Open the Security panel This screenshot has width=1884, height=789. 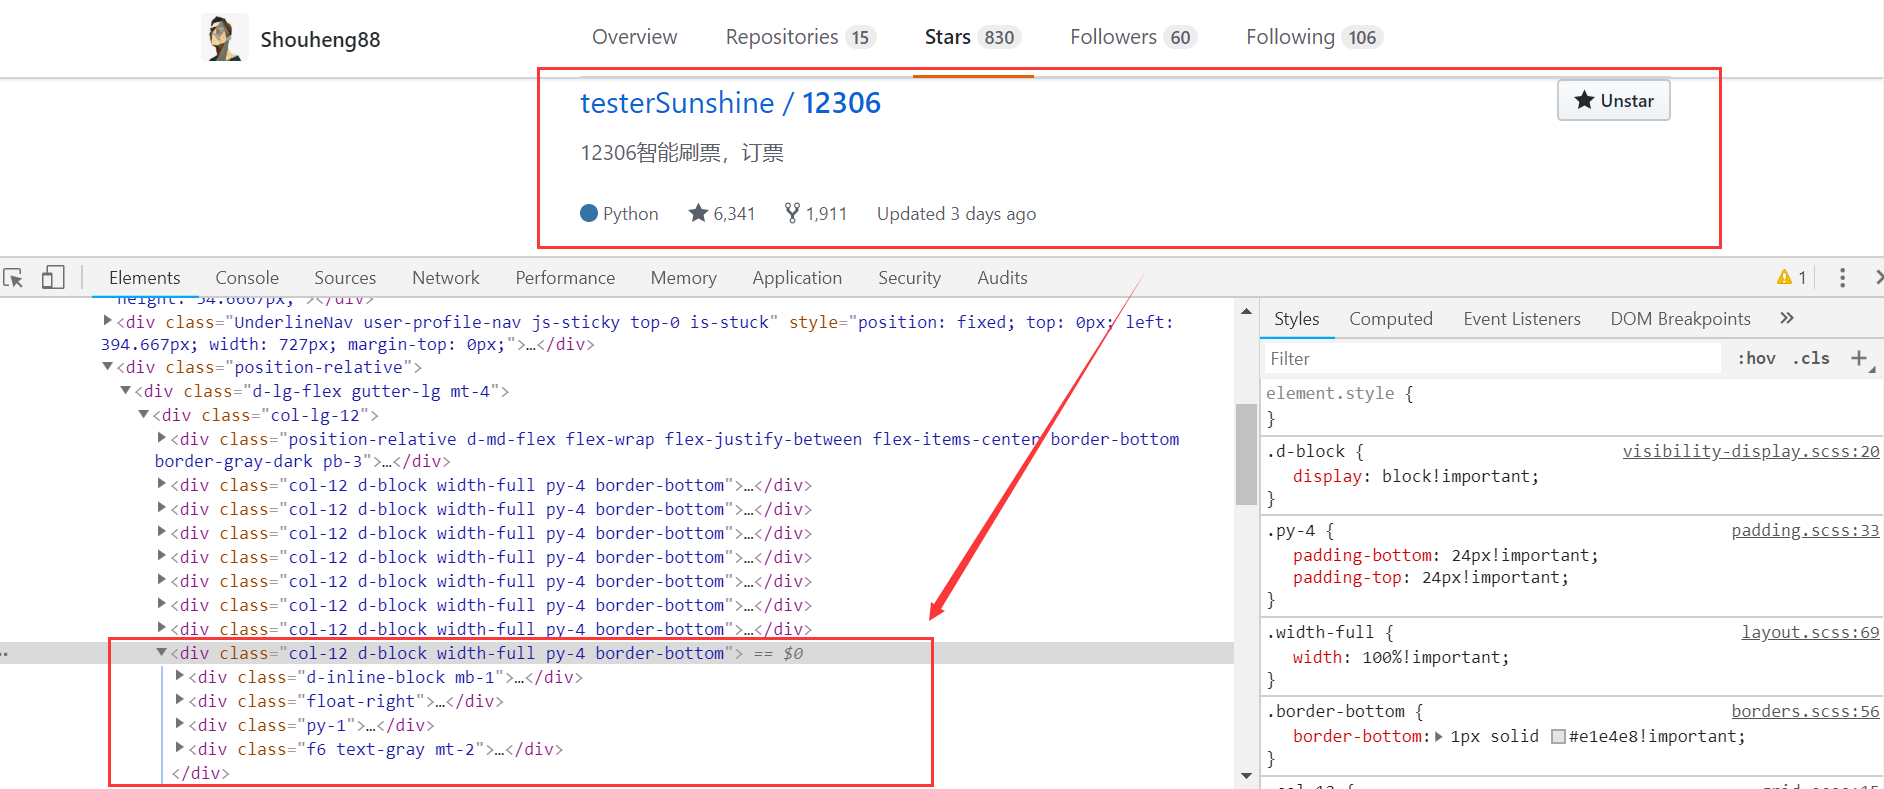coord(909,278)
